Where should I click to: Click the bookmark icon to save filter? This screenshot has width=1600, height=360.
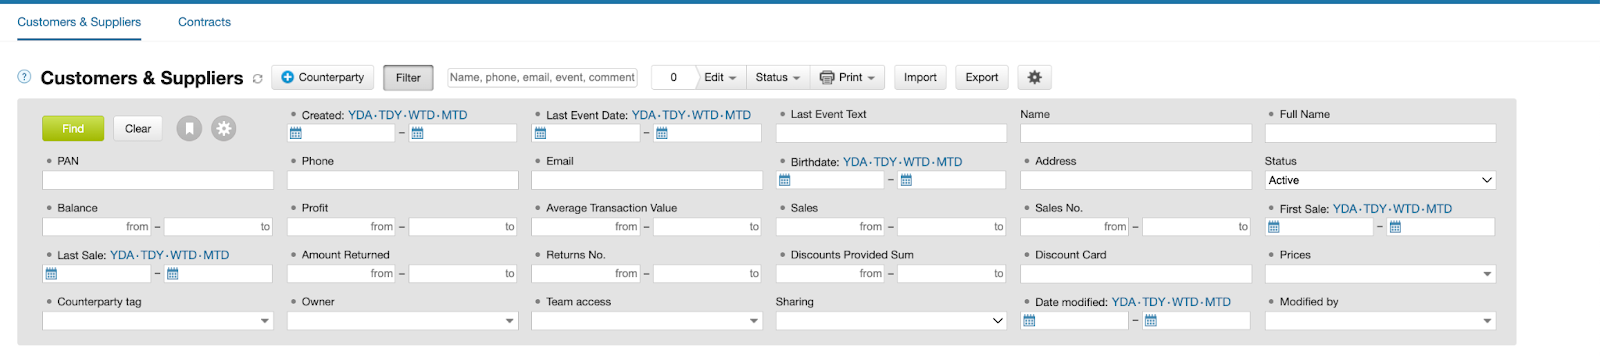pos(189,128)
